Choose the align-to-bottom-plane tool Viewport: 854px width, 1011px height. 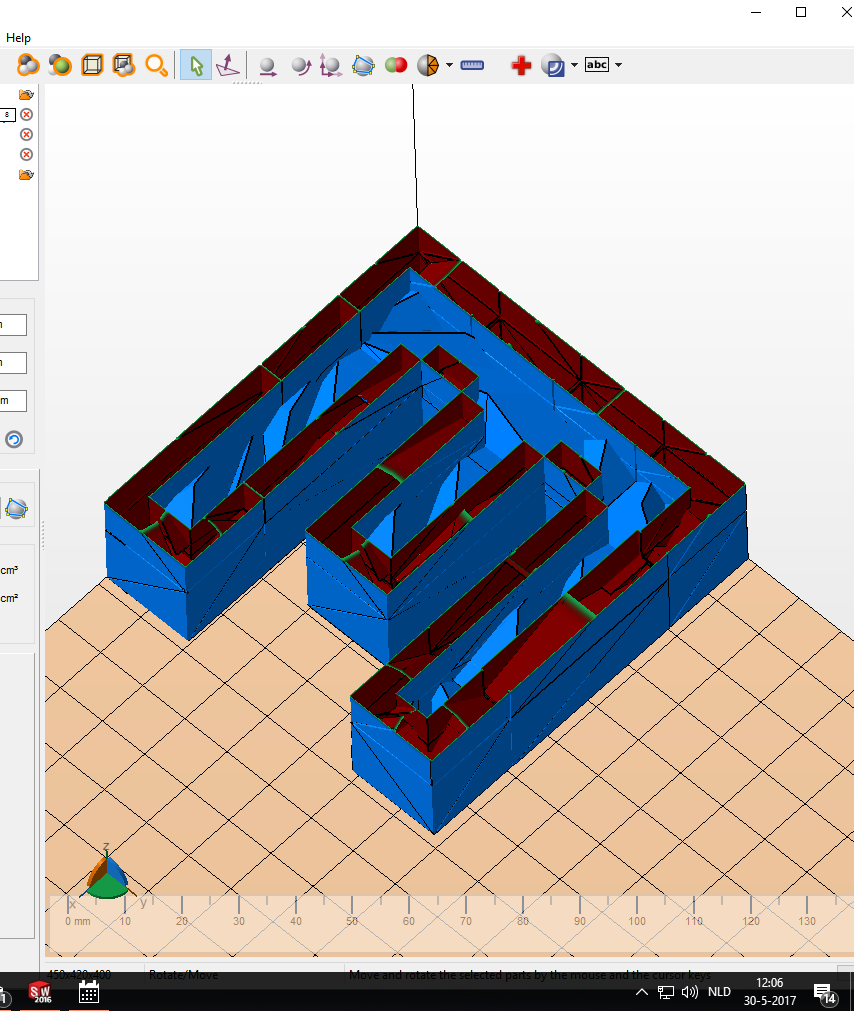(228, 66)
